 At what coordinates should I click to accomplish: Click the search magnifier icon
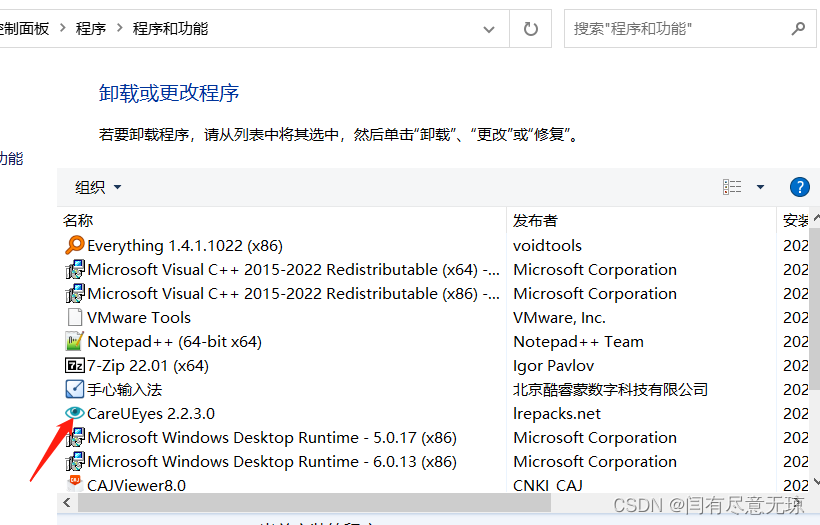click(798, 28)
